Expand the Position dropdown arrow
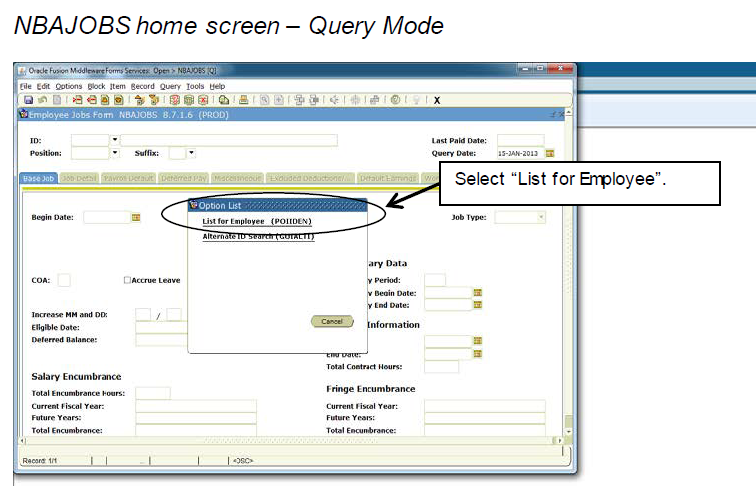Viewport: 756px width, 486px height. [115, 153]
